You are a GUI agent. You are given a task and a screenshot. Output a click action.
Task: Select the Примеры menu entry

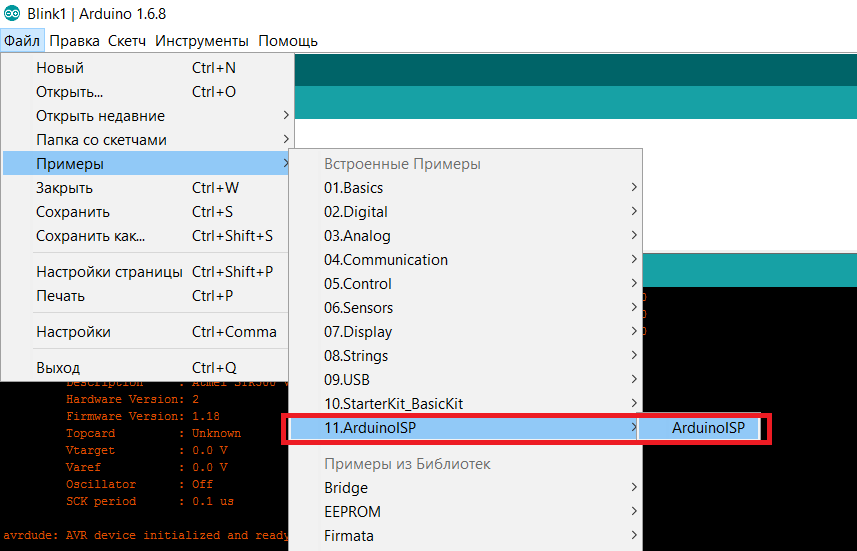pos(147,163)
